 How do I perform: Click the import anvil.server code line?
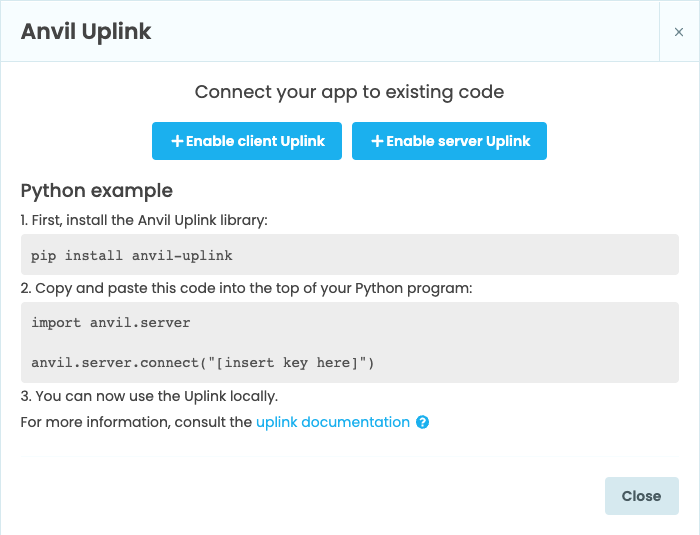point(111,323)
